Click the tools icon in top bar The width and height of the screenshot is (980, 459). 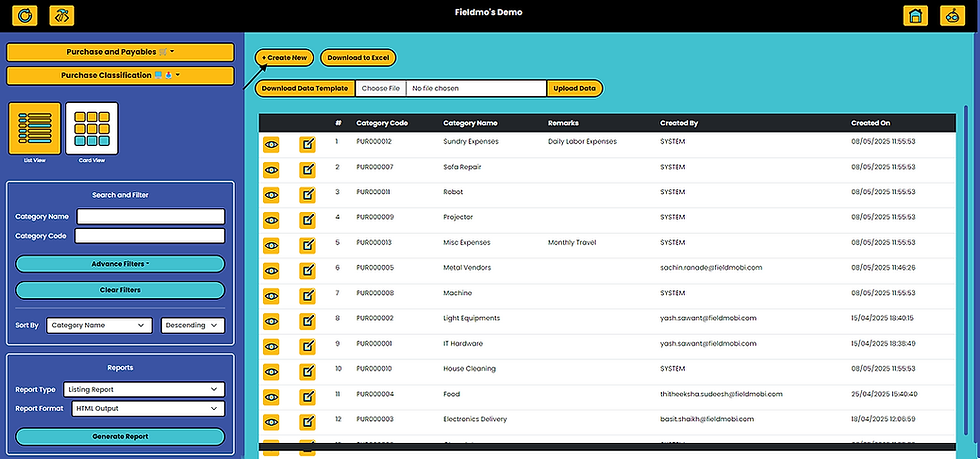pos(61,16)
